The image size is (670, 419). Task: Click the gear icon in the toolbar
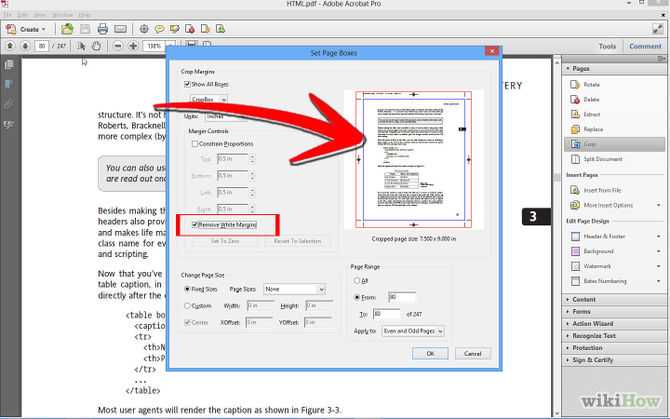coord(144,29)
